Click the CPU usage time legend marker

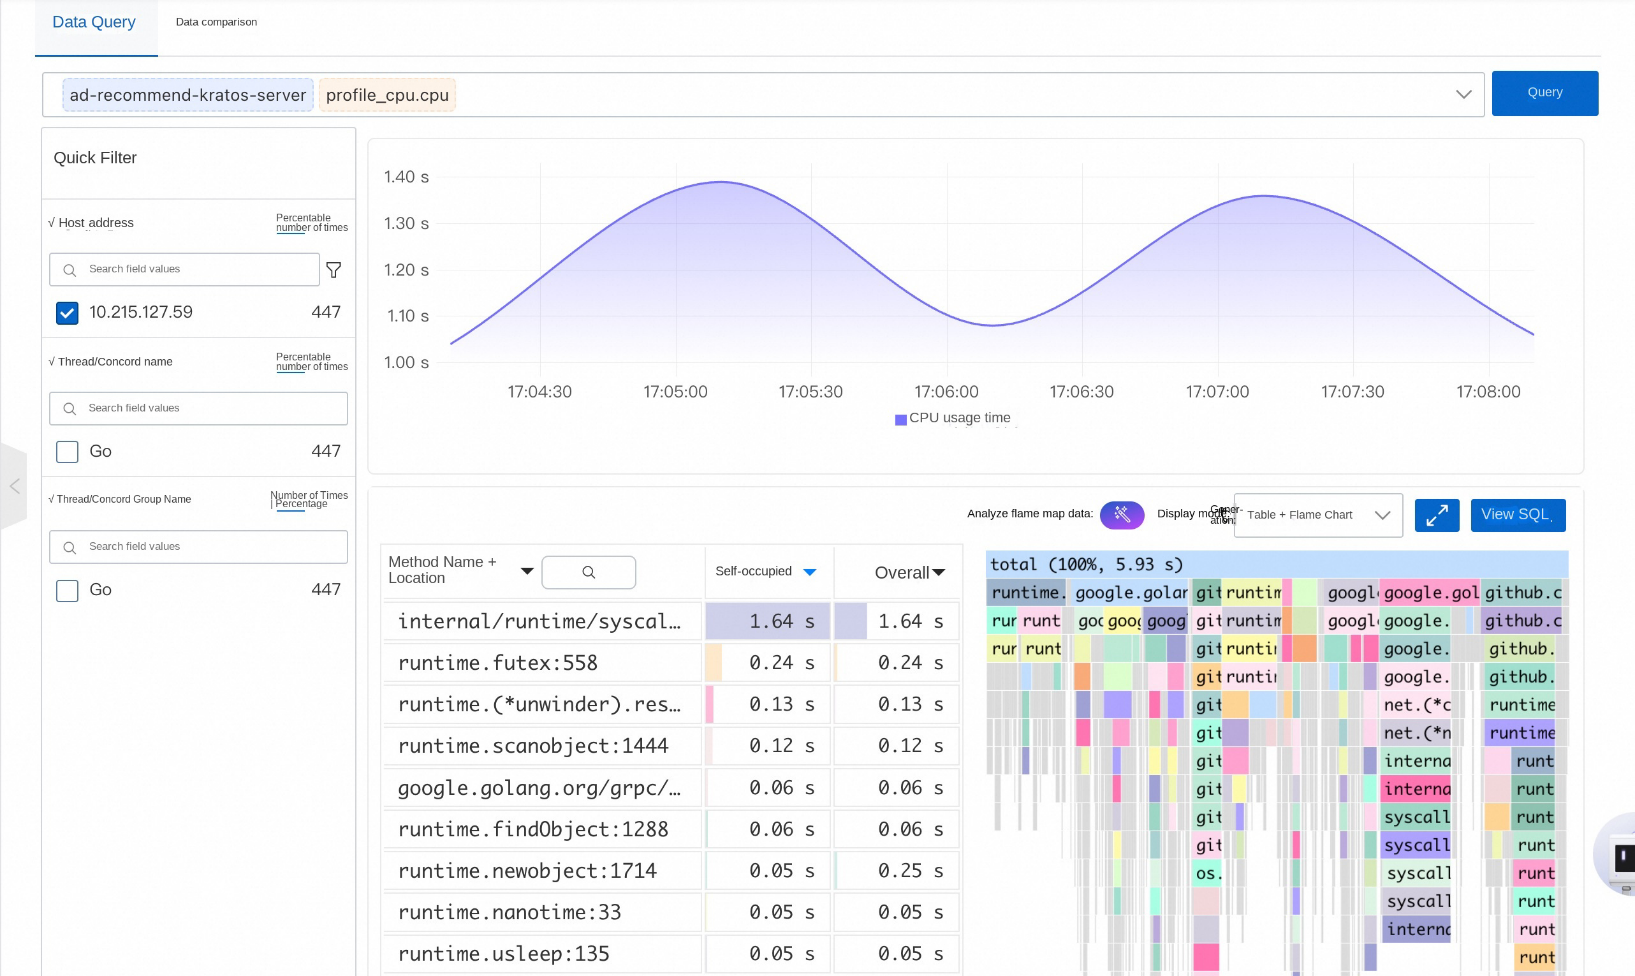point(900,419)
